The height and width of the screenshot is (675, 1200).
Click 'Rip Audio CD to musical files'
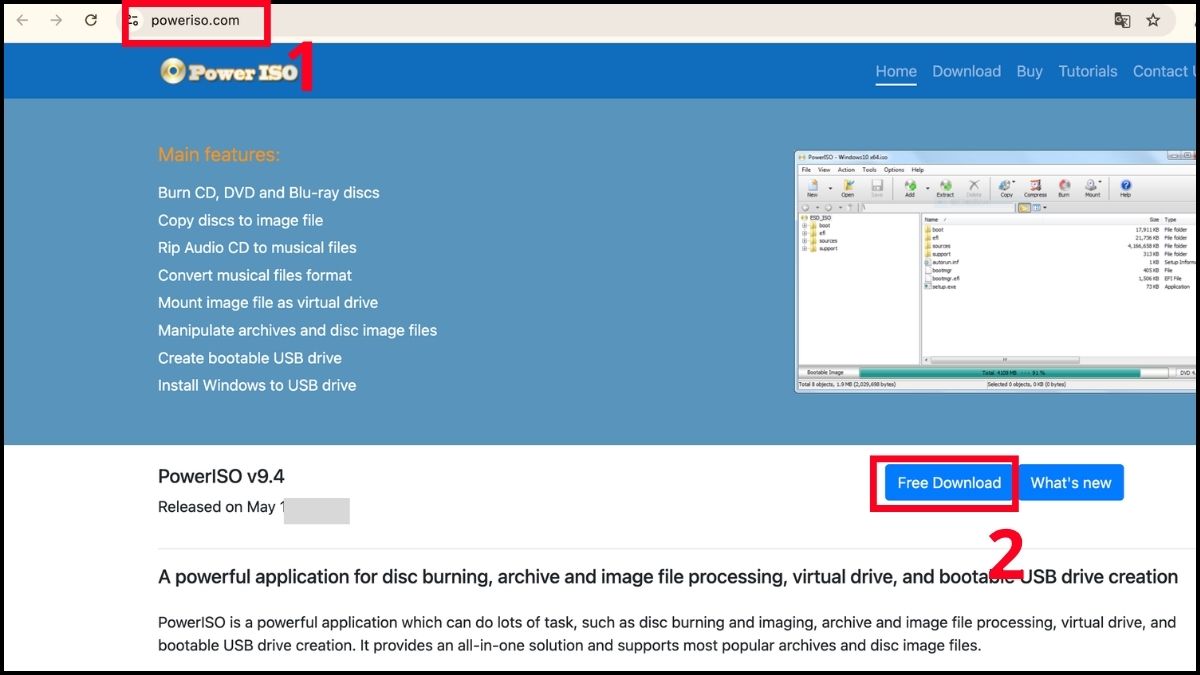click(257, 248)
